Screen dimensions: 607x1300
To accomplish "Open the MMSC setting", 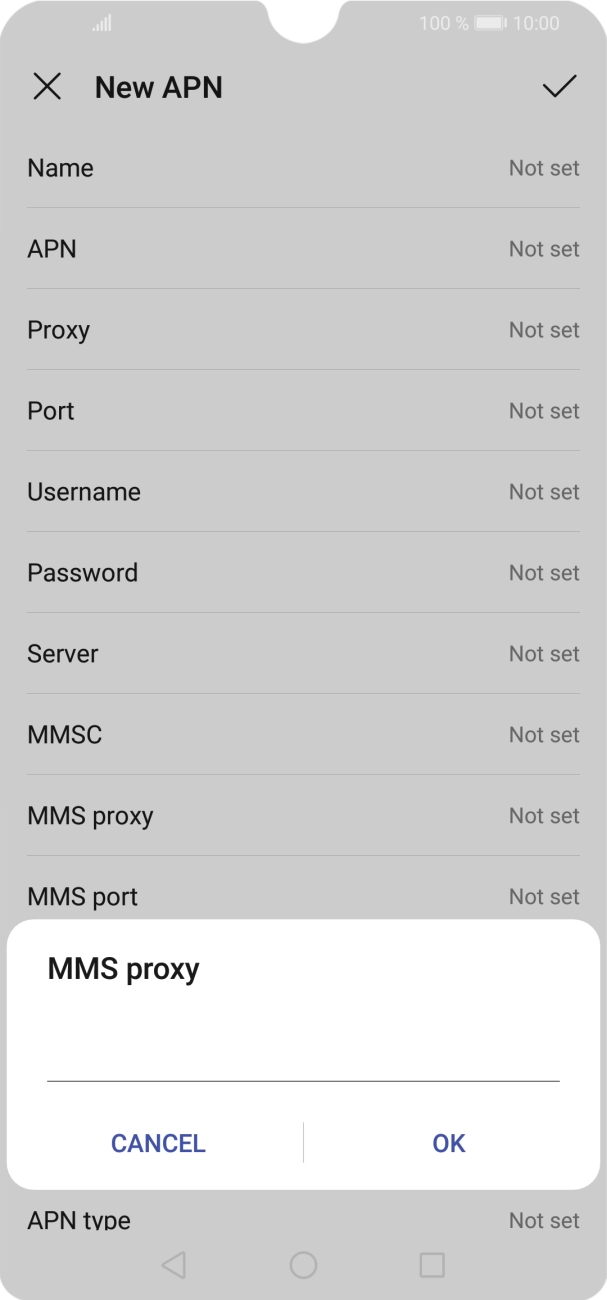I will pos(303,735).
